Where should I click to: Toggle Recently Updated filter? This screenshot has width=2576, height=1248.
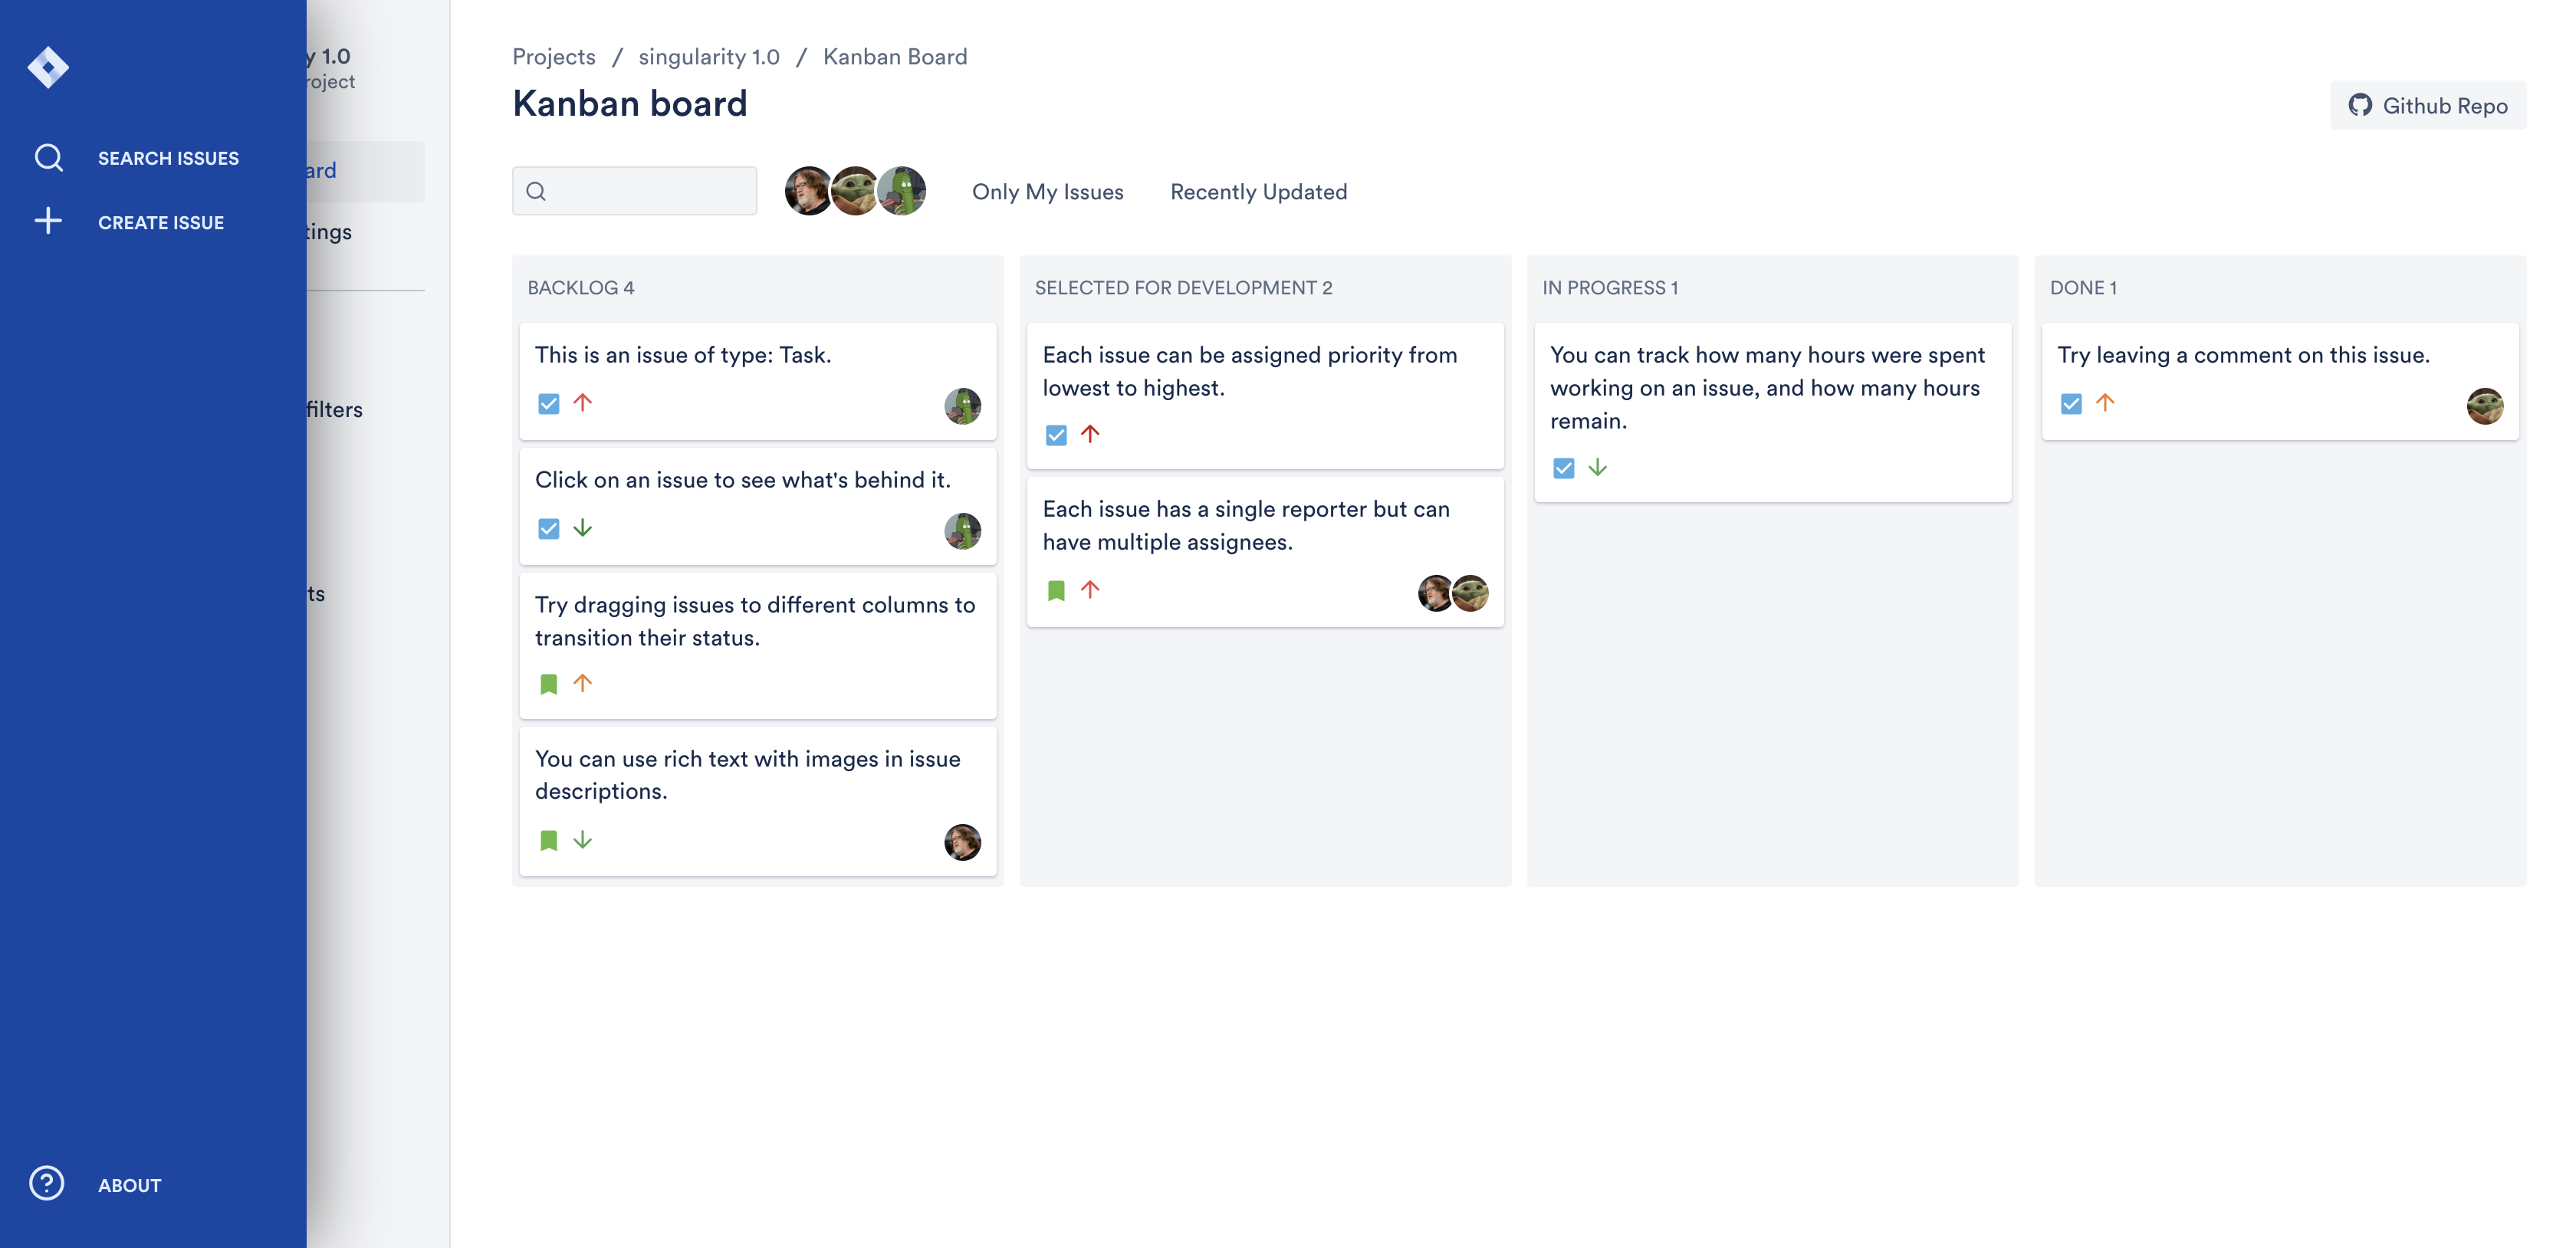1258,192
